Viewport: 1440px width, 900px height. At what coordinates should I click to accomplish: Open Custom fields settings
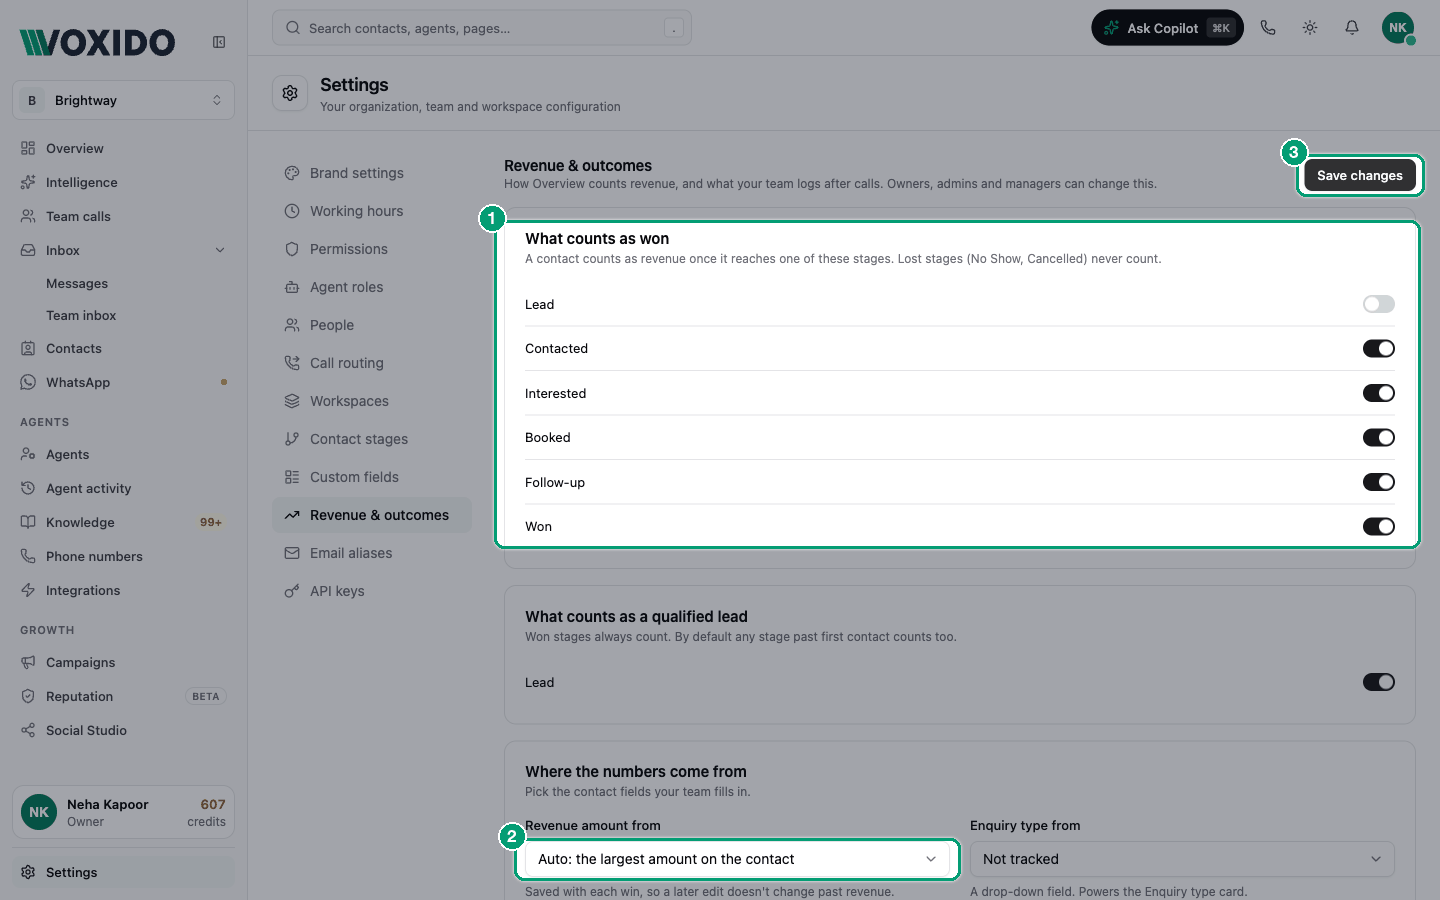(372, 477)
